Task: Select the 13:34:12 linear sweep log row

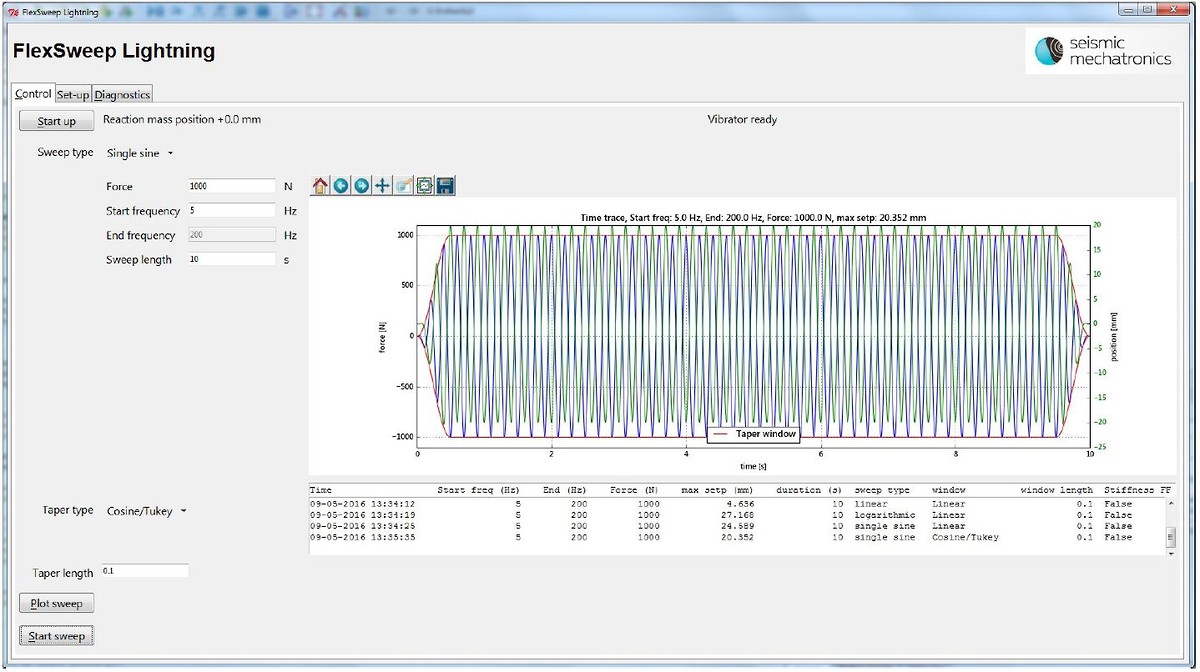Action: point(737,504)
